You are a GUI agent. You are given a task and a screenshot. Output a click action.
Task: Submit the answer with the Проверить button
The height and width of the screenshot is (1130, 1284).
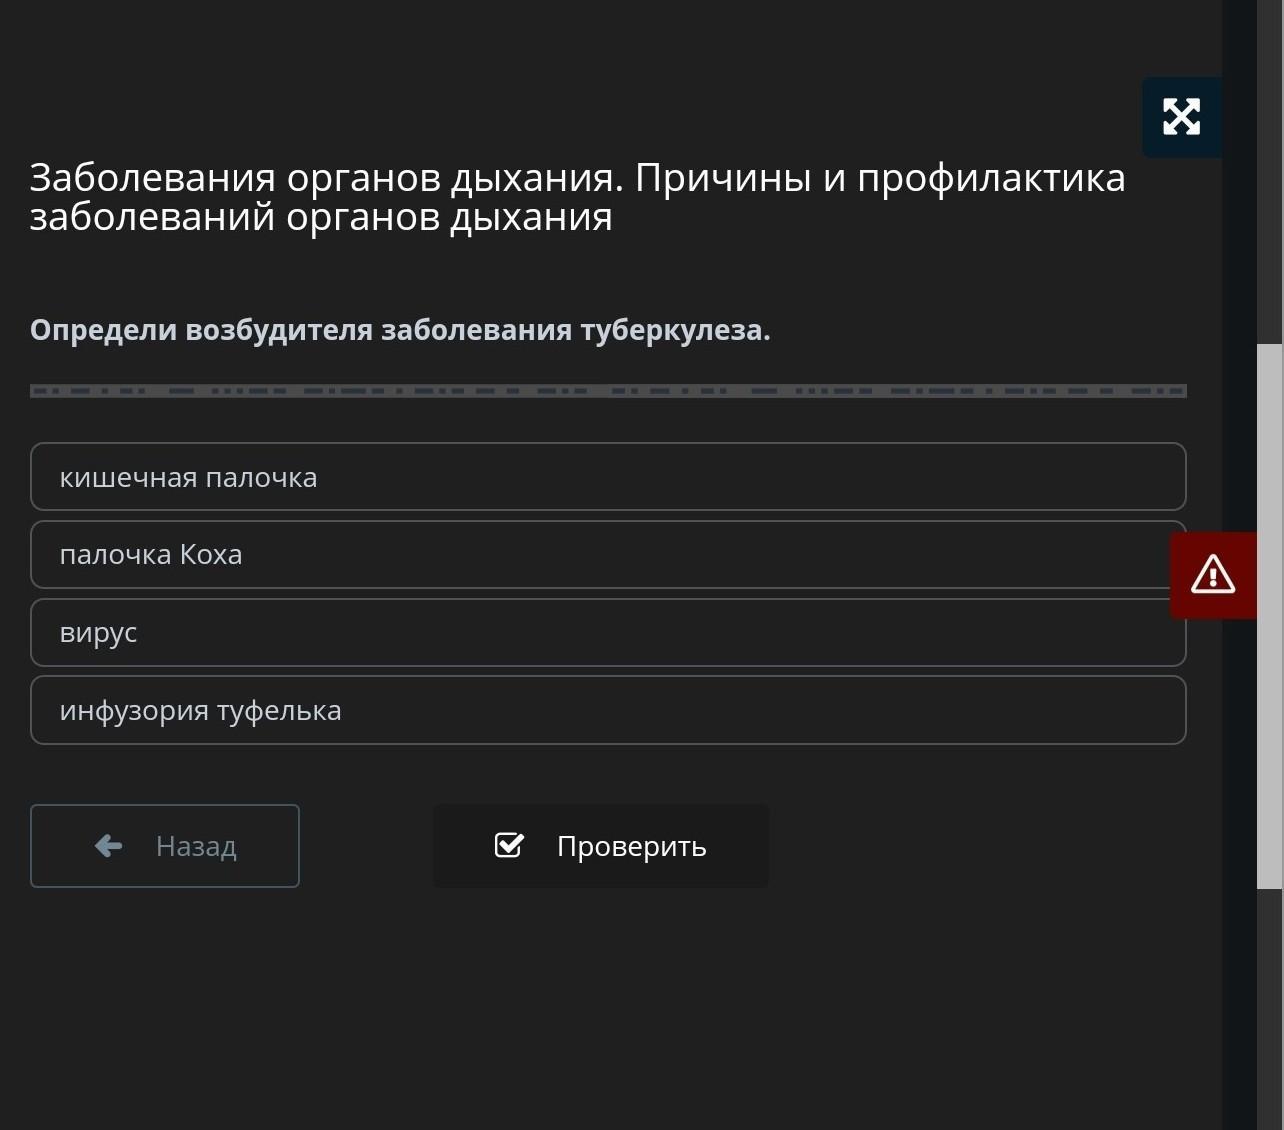[601, 846]
